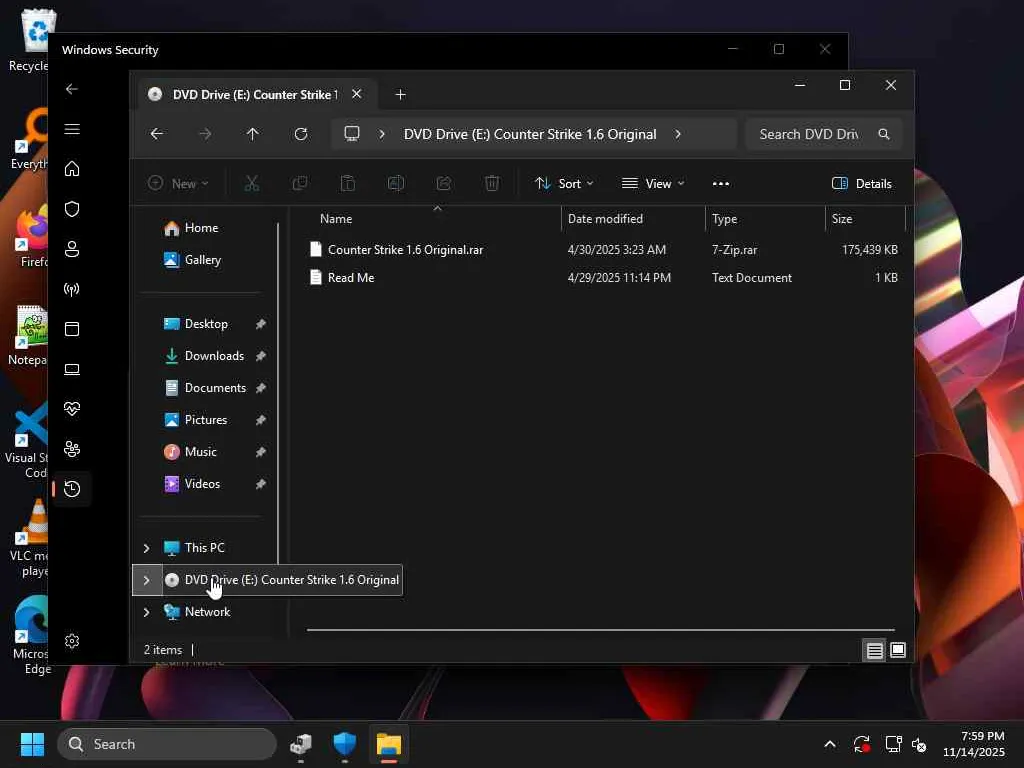
Task: Open the New item dropdown
Action: (x=178, y=184)
